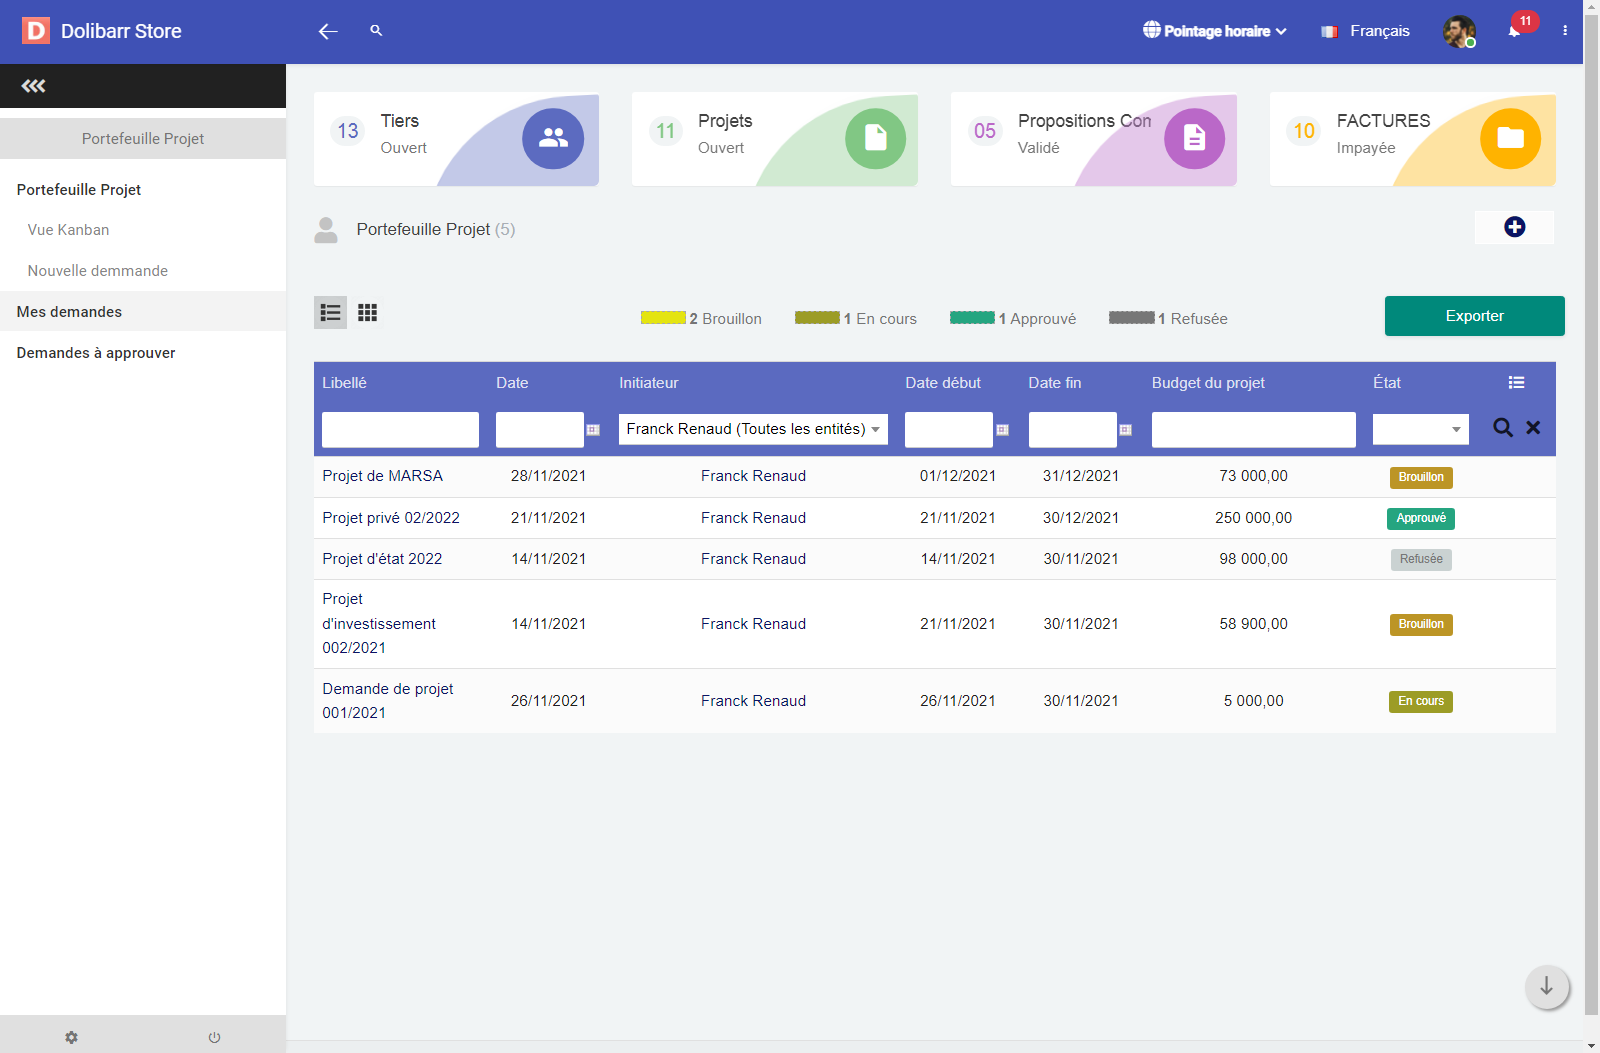Click the Exporter button
Viewport: 1600px width, 1053px height.
coord(1474,316)
